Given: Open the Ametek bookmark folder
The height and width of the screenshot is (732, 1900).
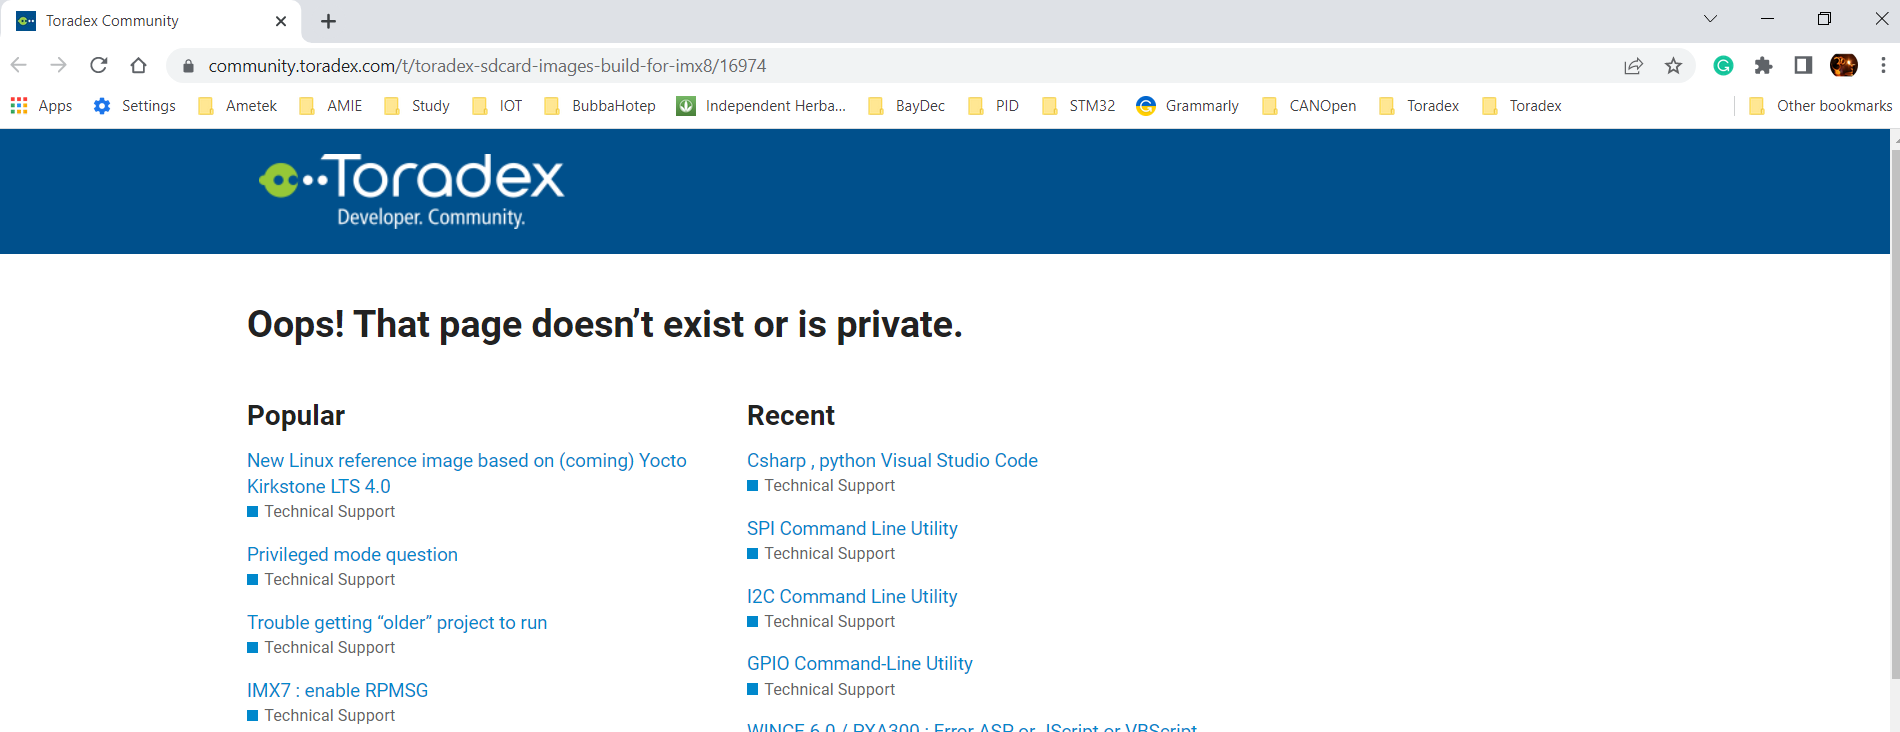Looking at the screenshot, I should click(237, 106).
